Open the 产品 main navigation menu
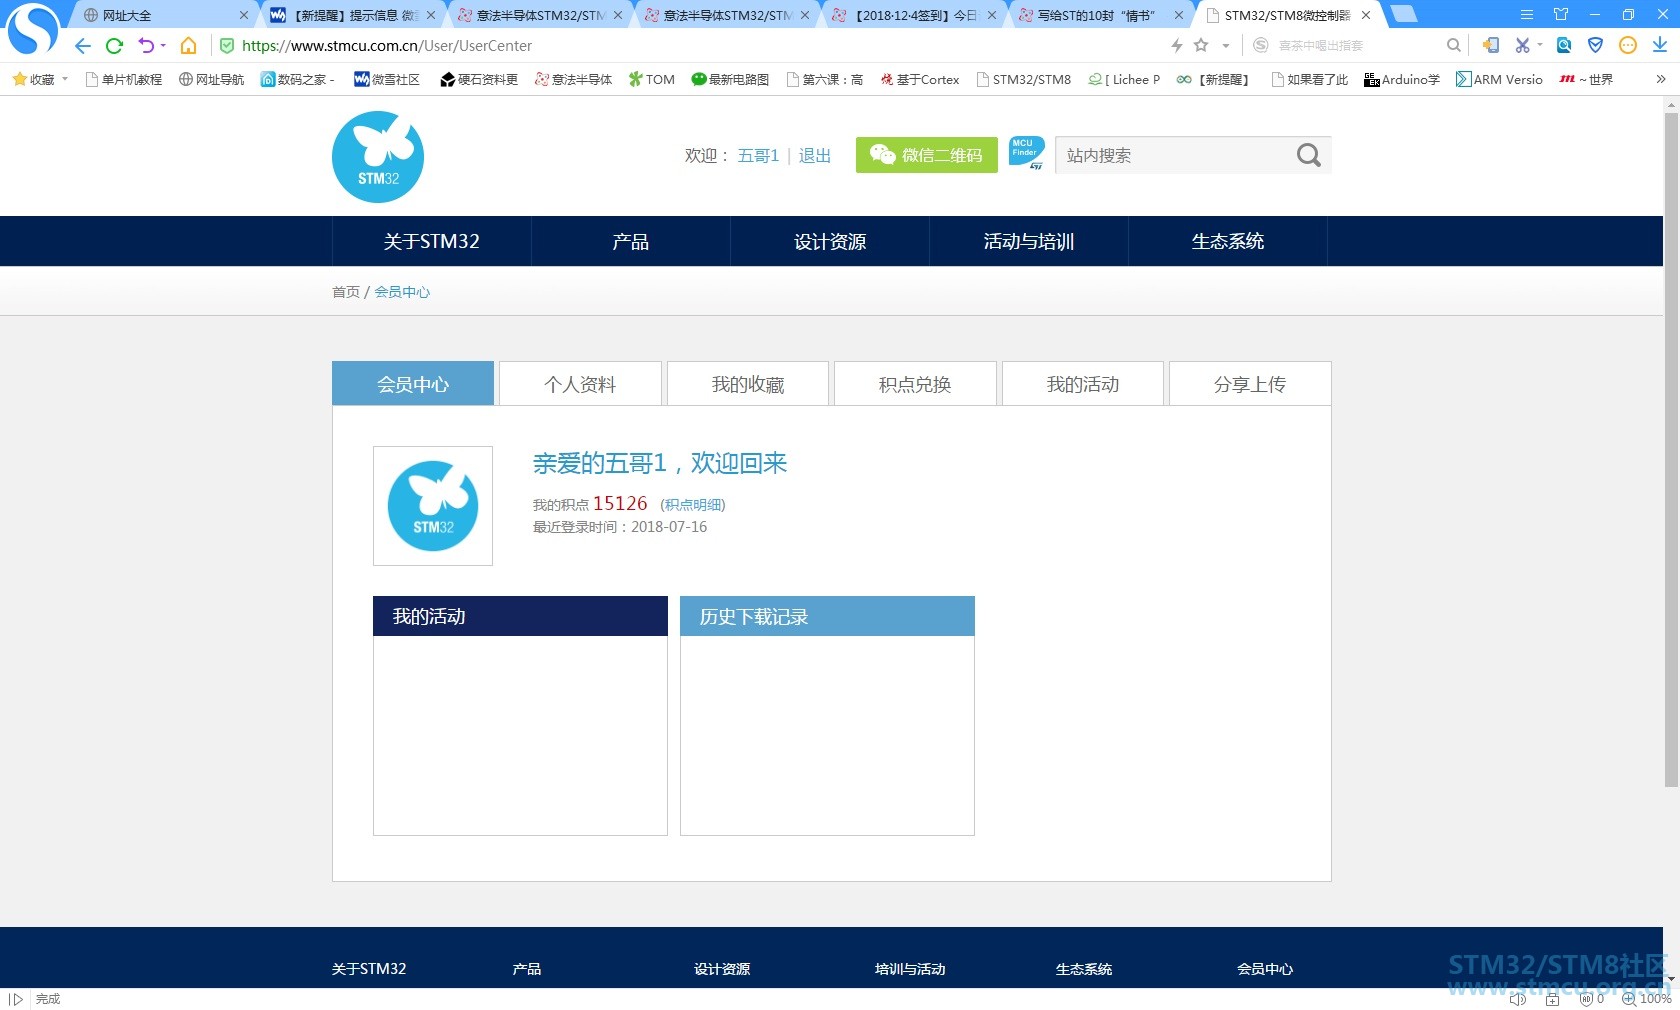 click(631, 241)
